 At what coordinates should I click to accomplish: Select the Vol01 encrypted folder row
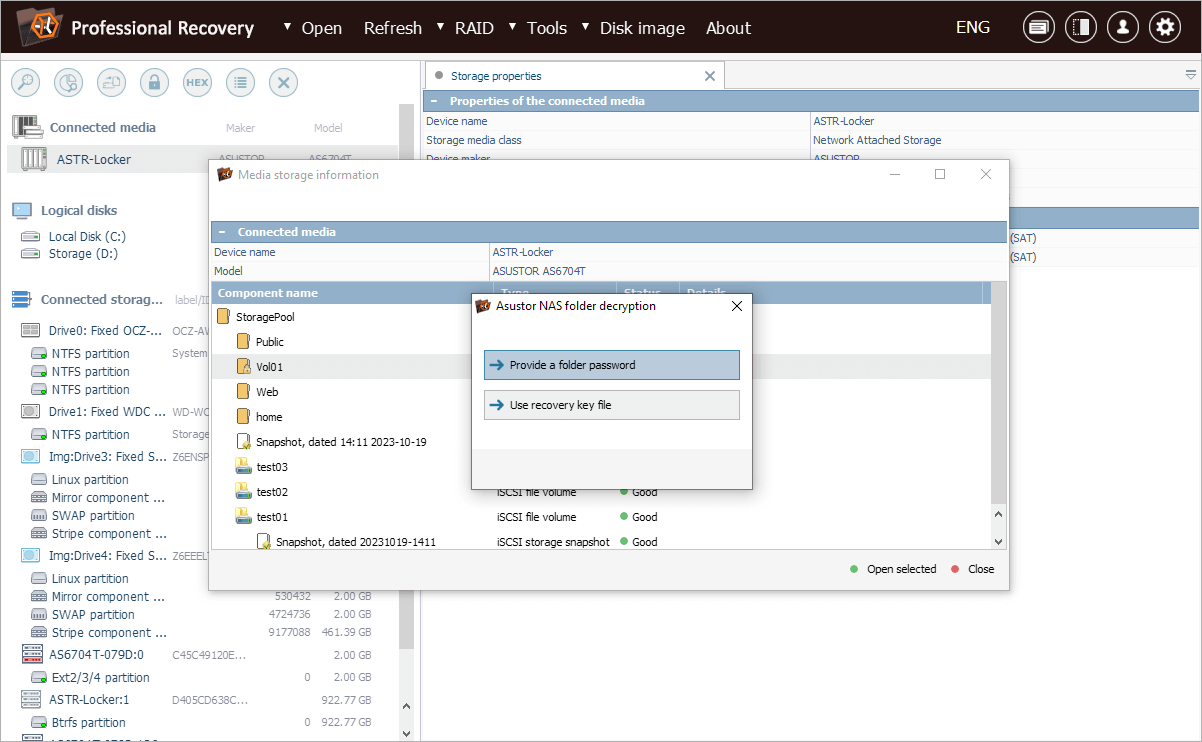(270, 367)
